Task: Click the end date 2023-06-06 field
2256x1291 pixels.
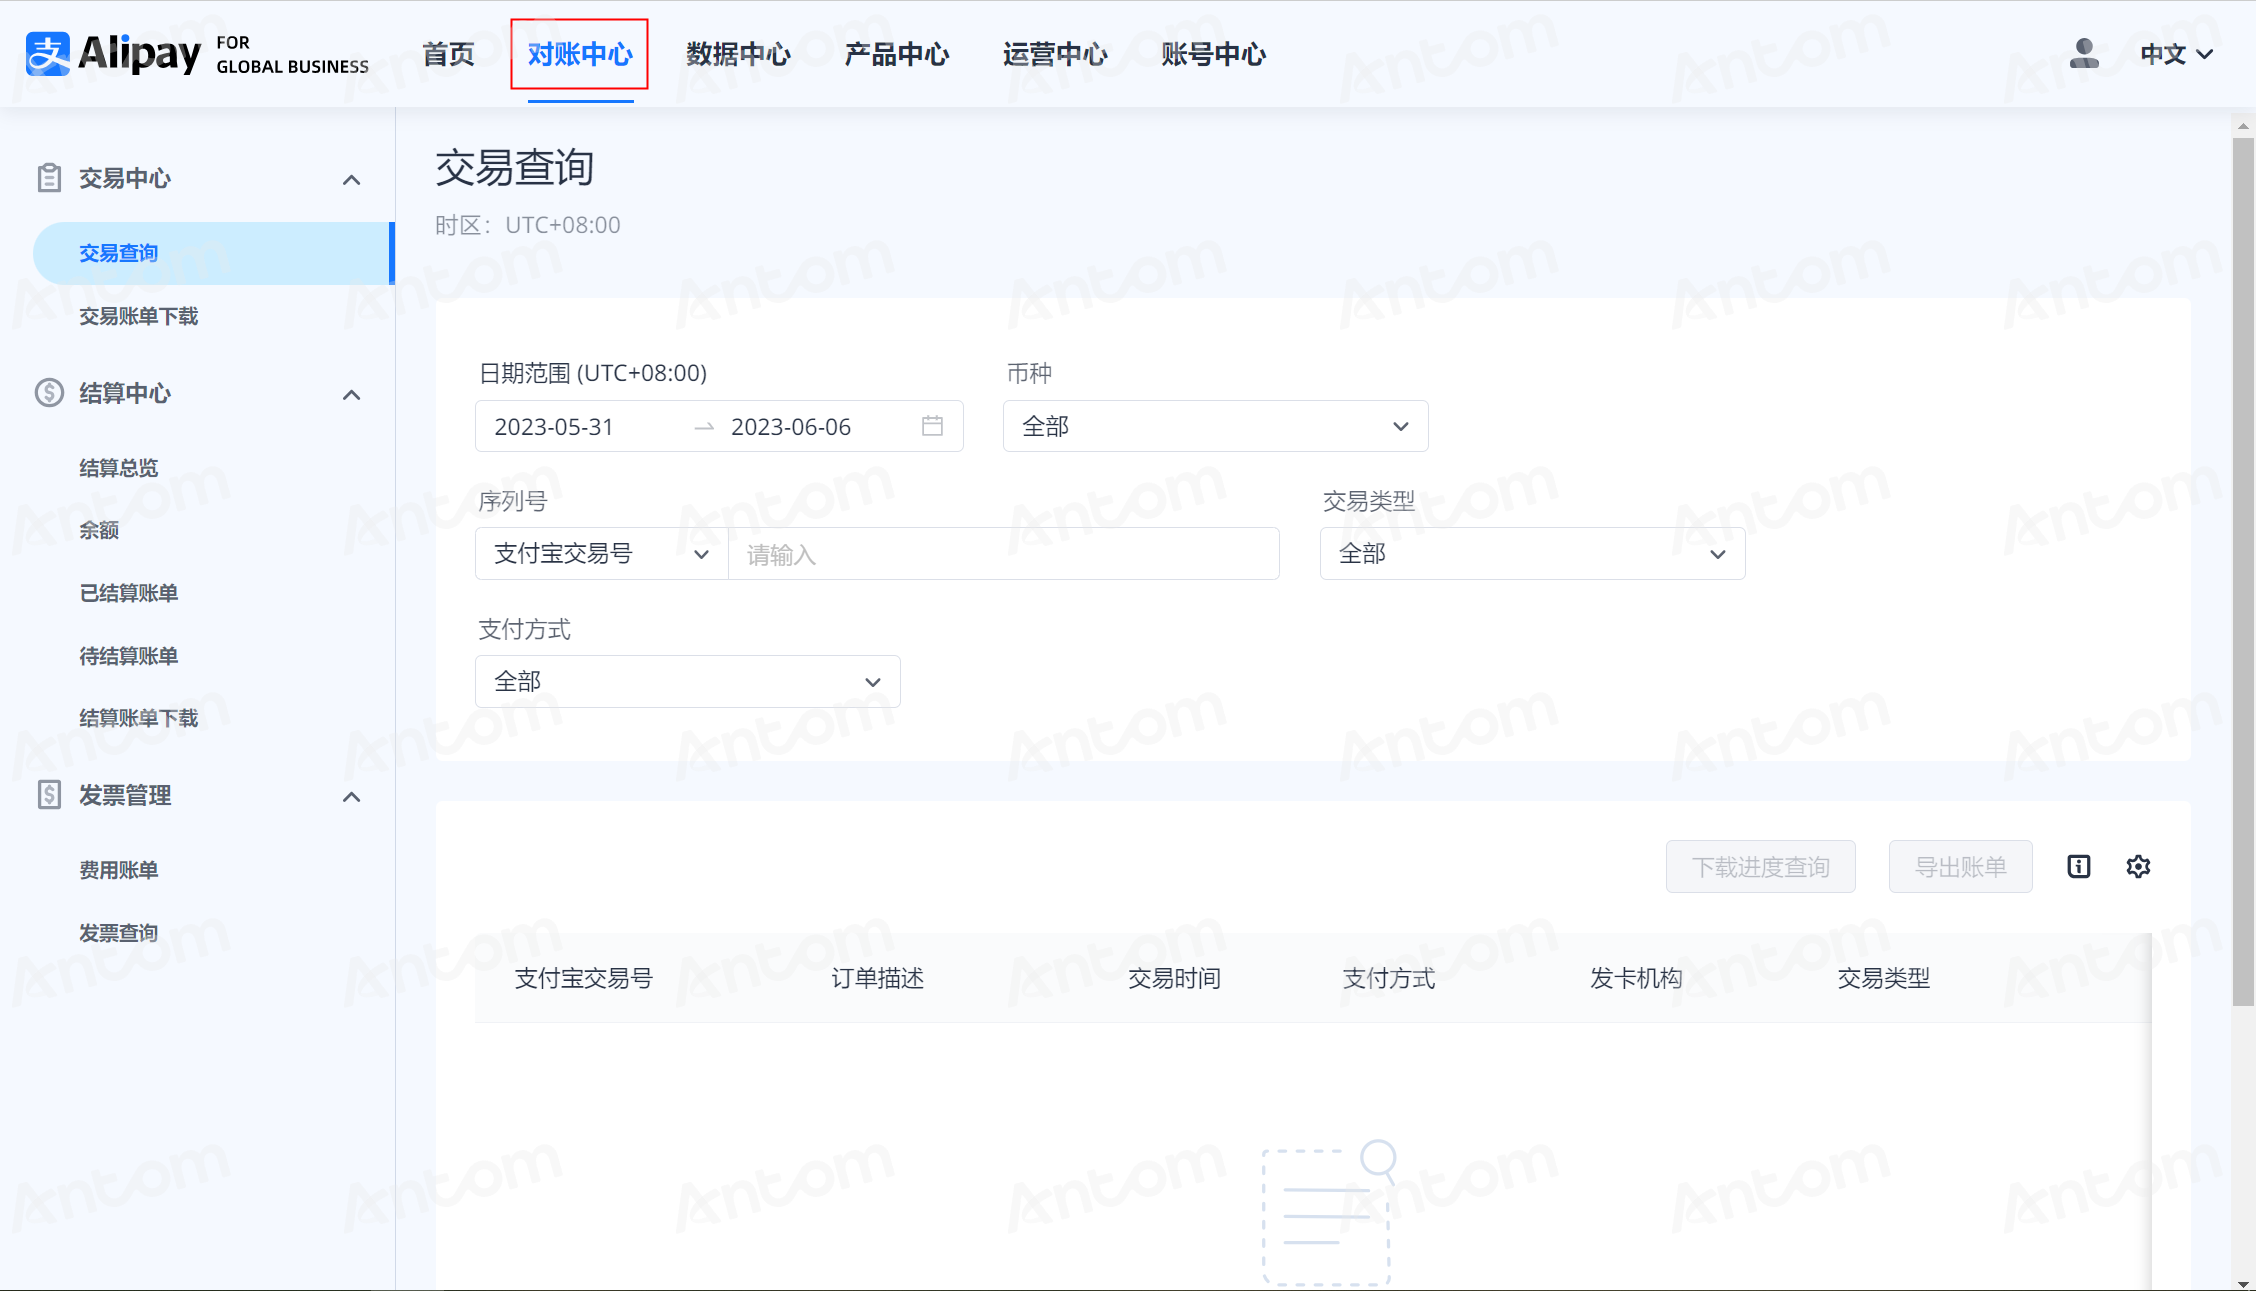Action: (x=791, y=427)
